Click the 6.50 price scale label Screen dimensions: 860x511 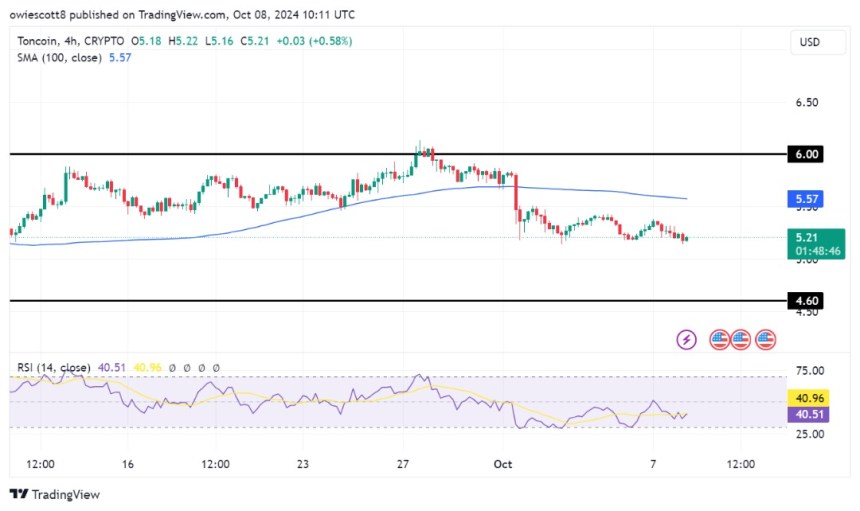point(805,103)
